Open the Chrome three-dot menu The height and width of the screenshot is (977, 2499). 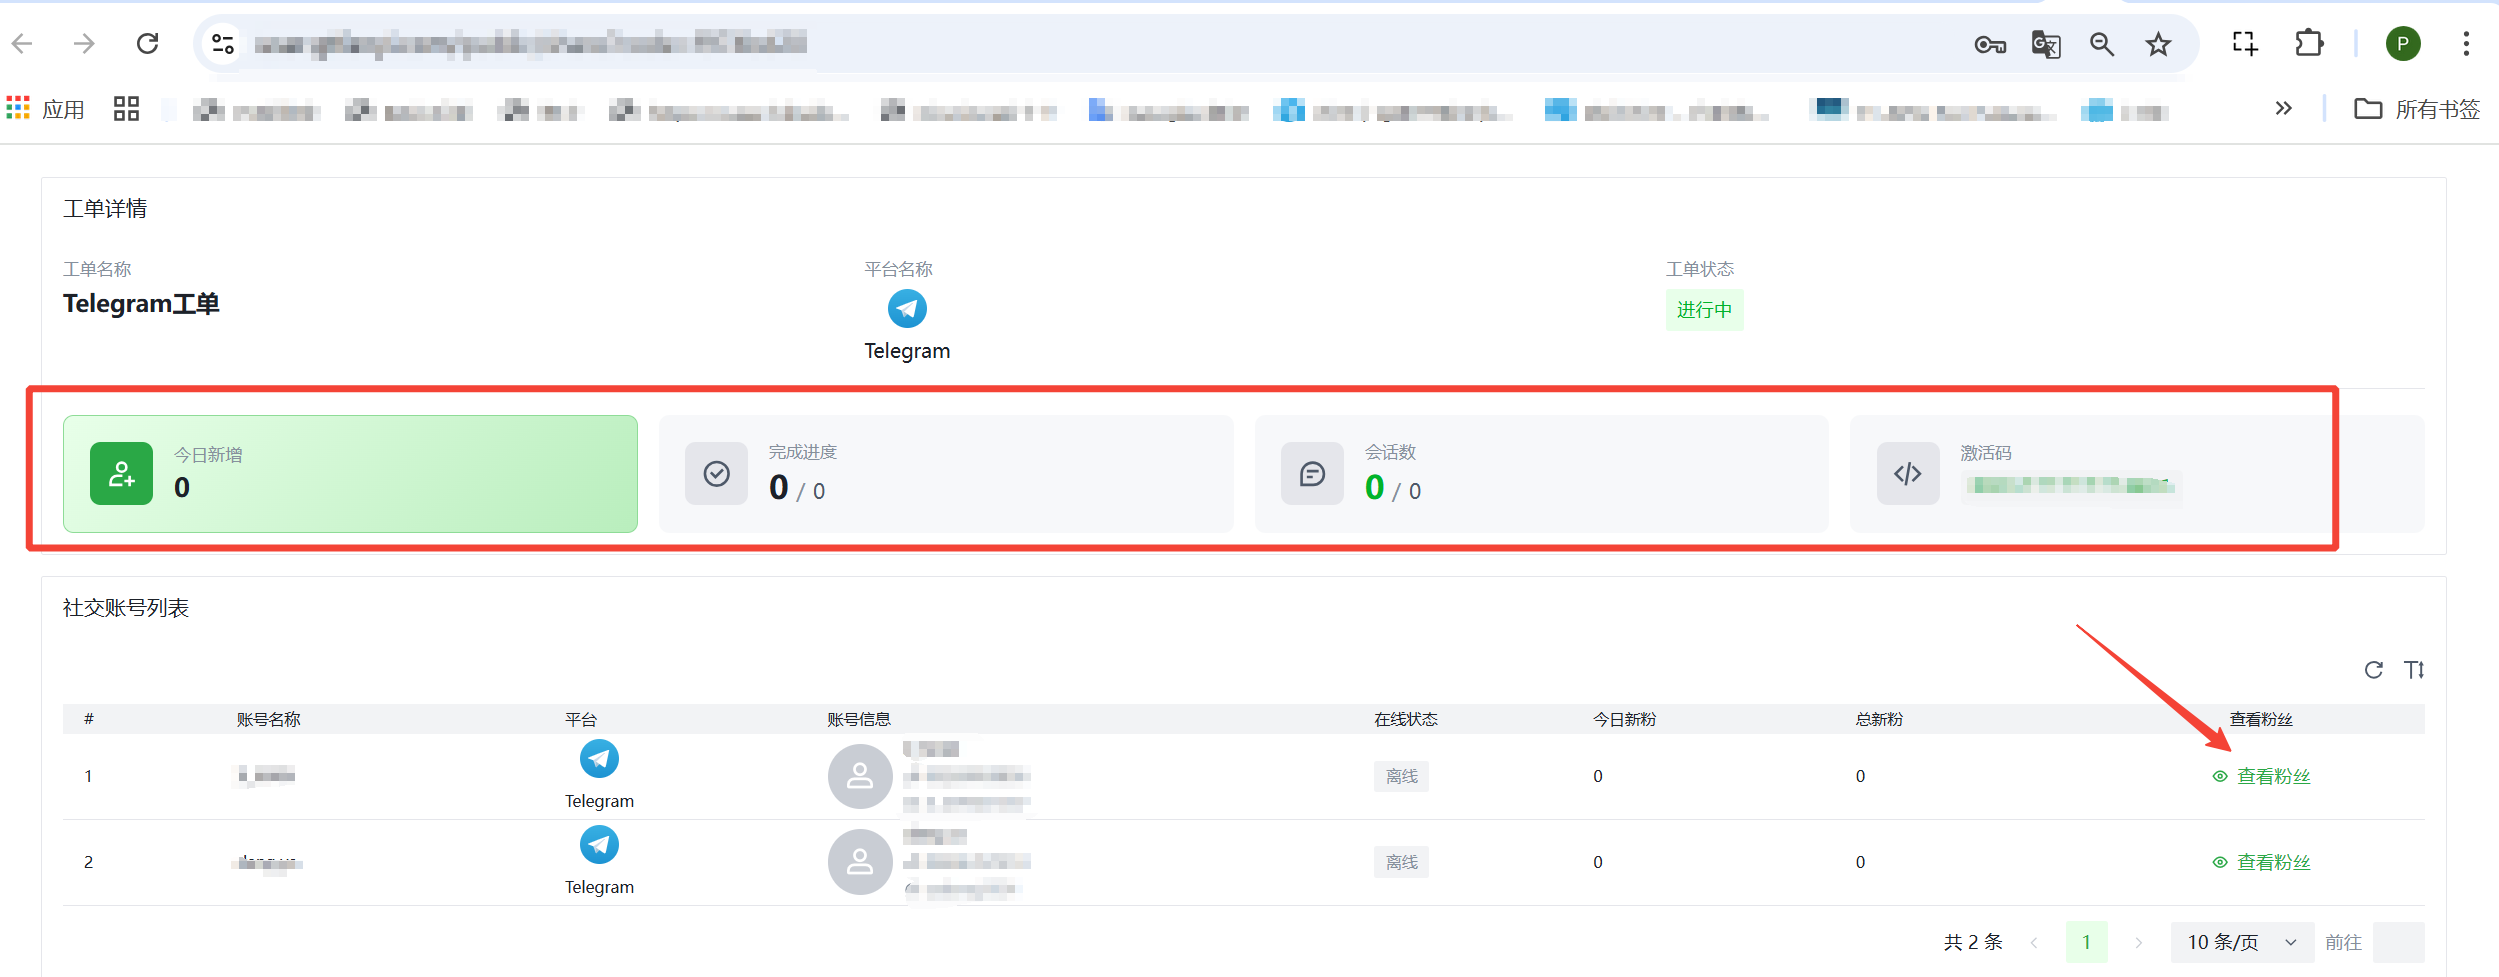(x=2465, y=44)
